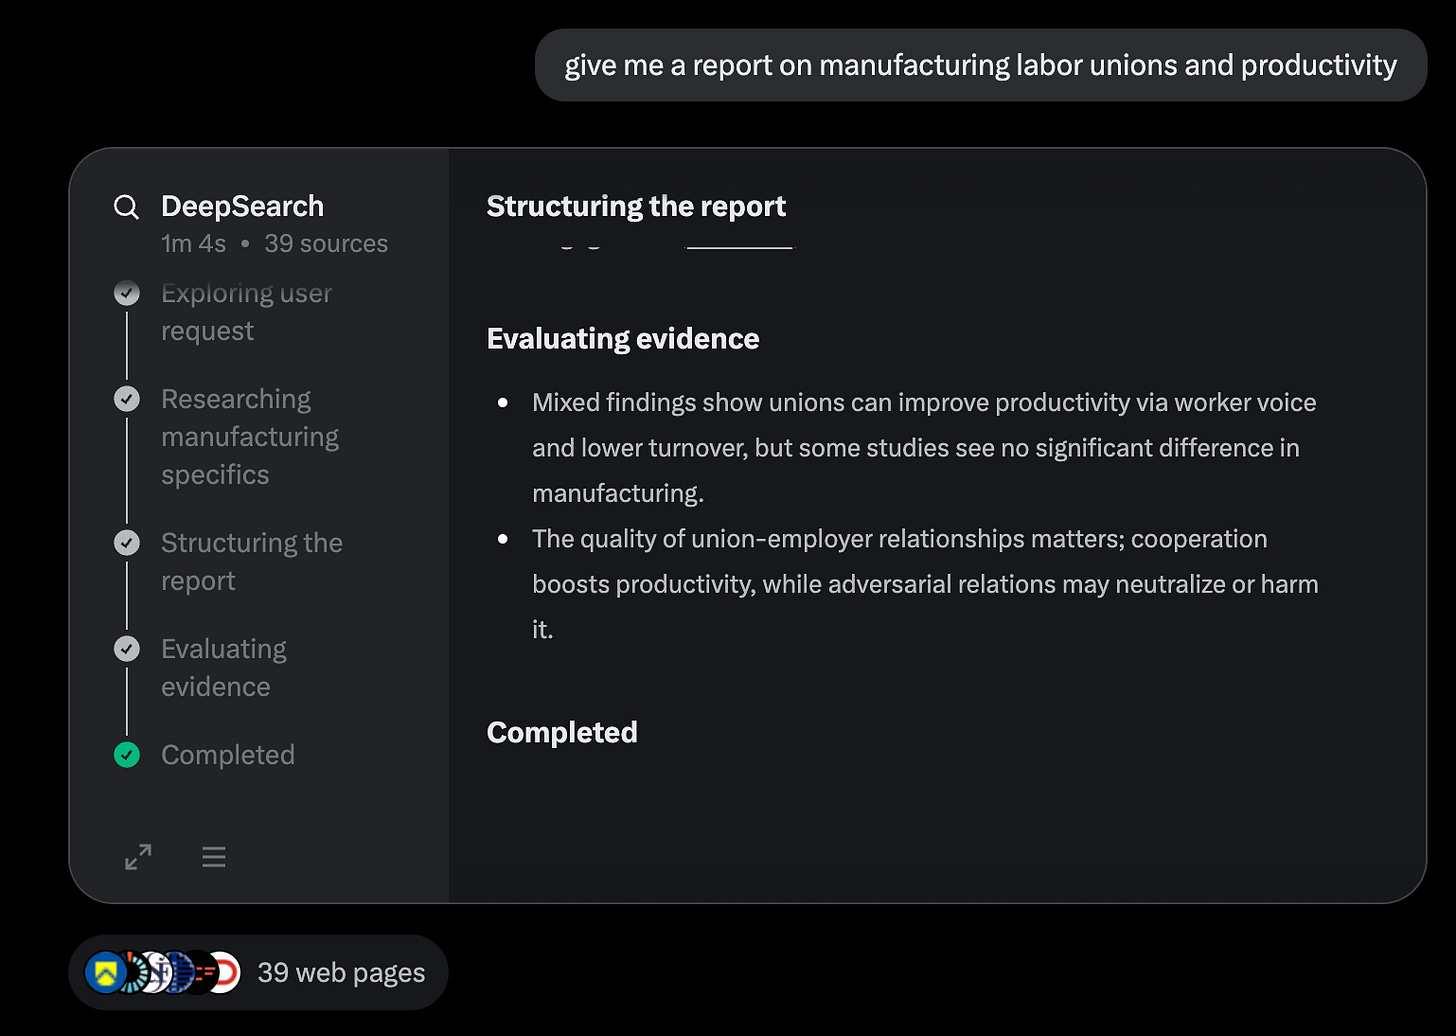Click the user prompt message bubble
Viewport: 1456px width, 1036px height.
click(980, 66)
